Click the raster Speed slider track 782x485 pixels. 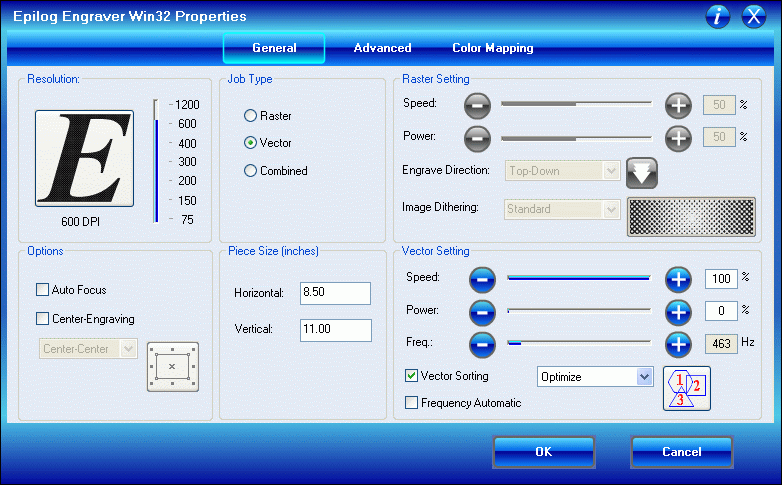(x=577, y=104)
